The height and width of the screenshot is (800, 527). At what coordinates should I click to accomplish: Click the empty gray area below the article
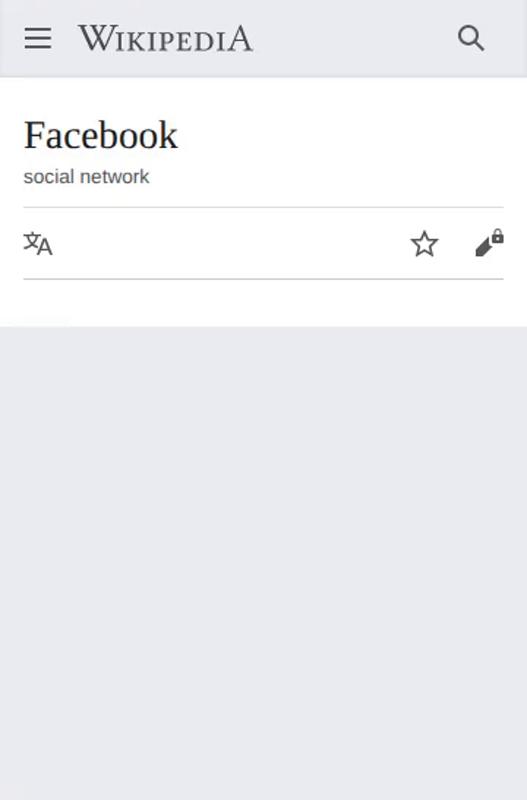263,561
